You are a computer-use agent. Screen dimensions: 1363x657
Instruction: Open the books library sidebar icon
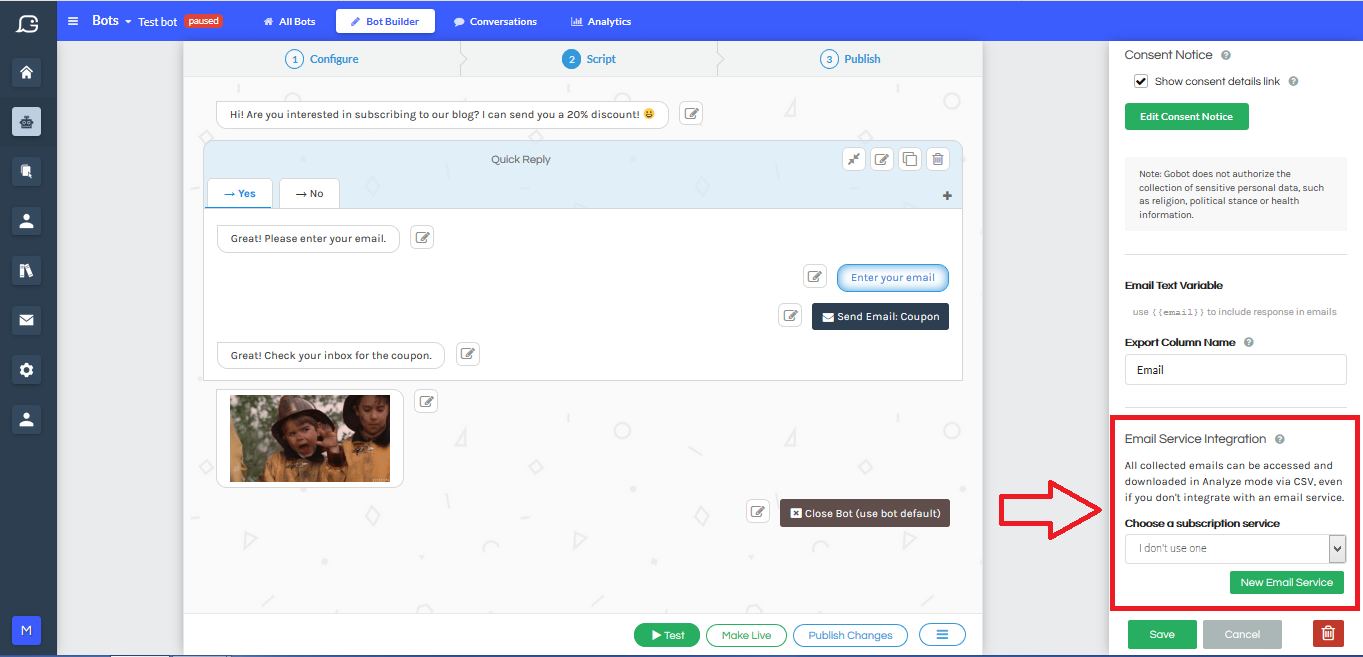[x=27, y=270]
